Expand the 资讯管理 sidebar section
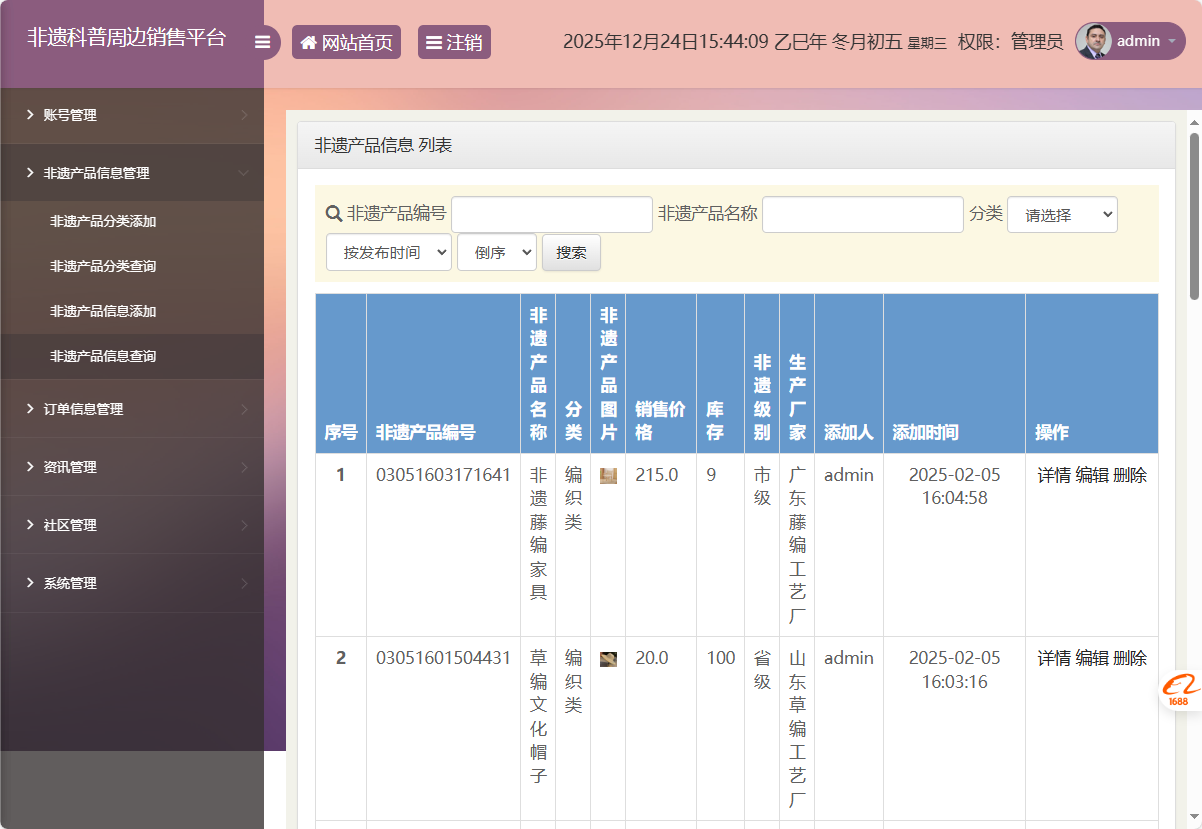 pyautogui.click(x=70, y=466)
